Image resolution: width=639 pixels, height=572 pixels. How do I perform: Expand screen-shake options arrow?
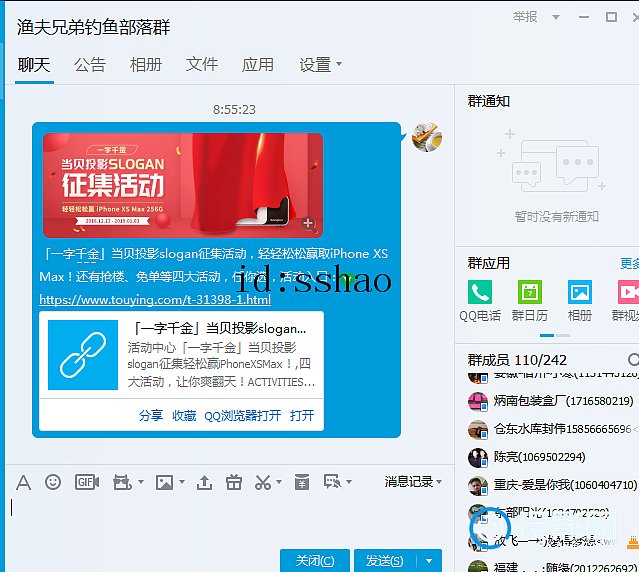click(x=141, y=482)
